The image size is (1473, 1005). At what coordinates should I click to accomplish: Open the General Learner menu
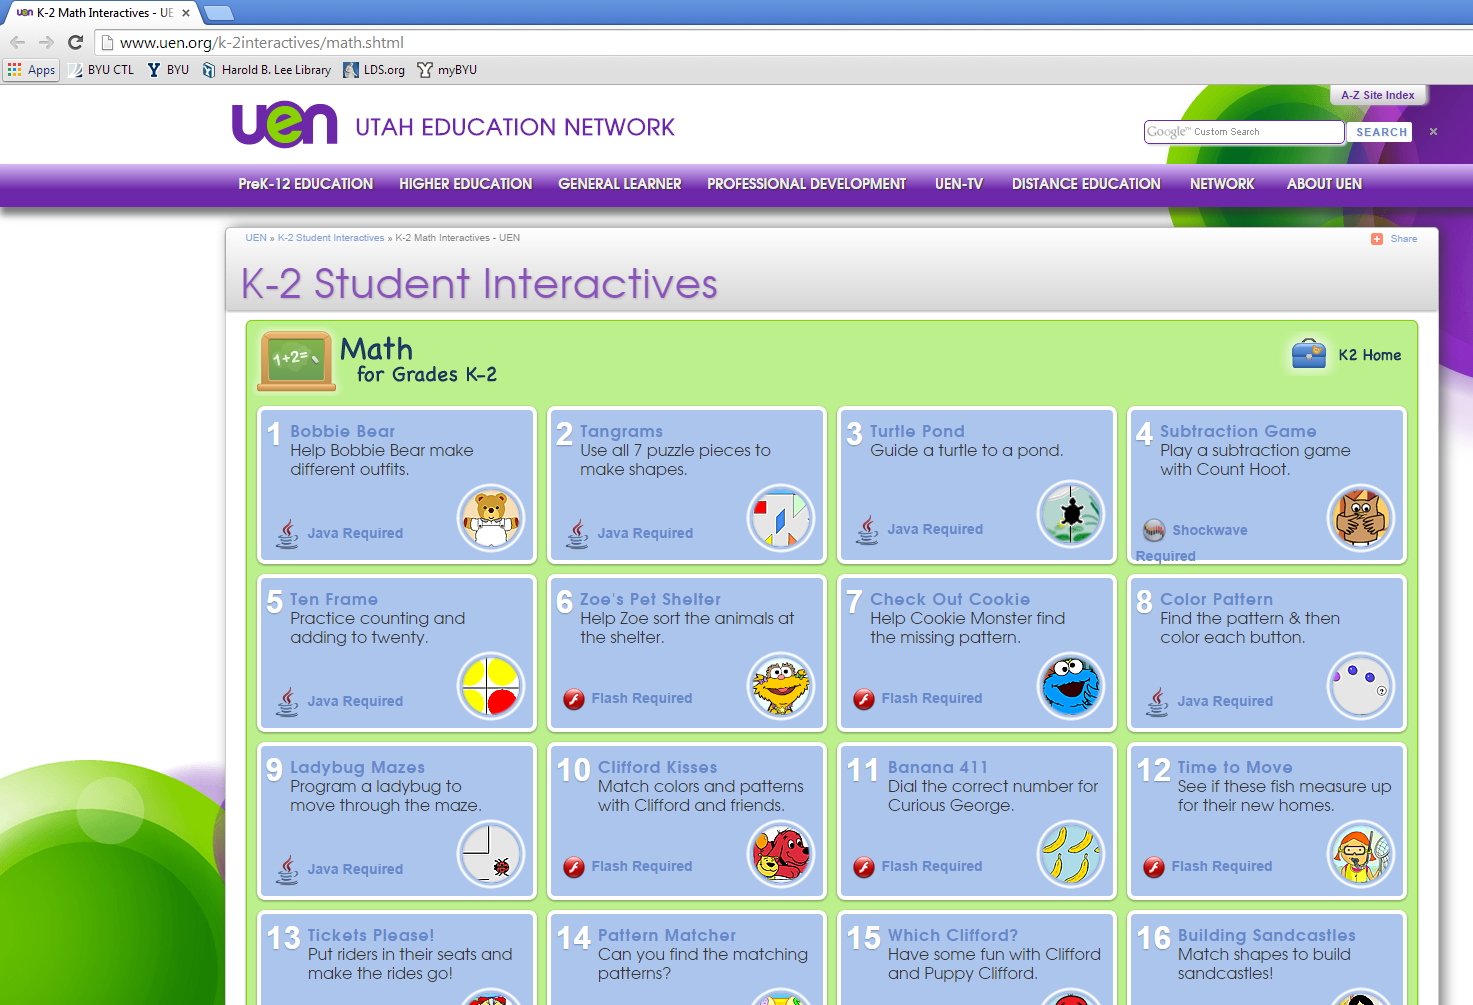pos(620,184)
